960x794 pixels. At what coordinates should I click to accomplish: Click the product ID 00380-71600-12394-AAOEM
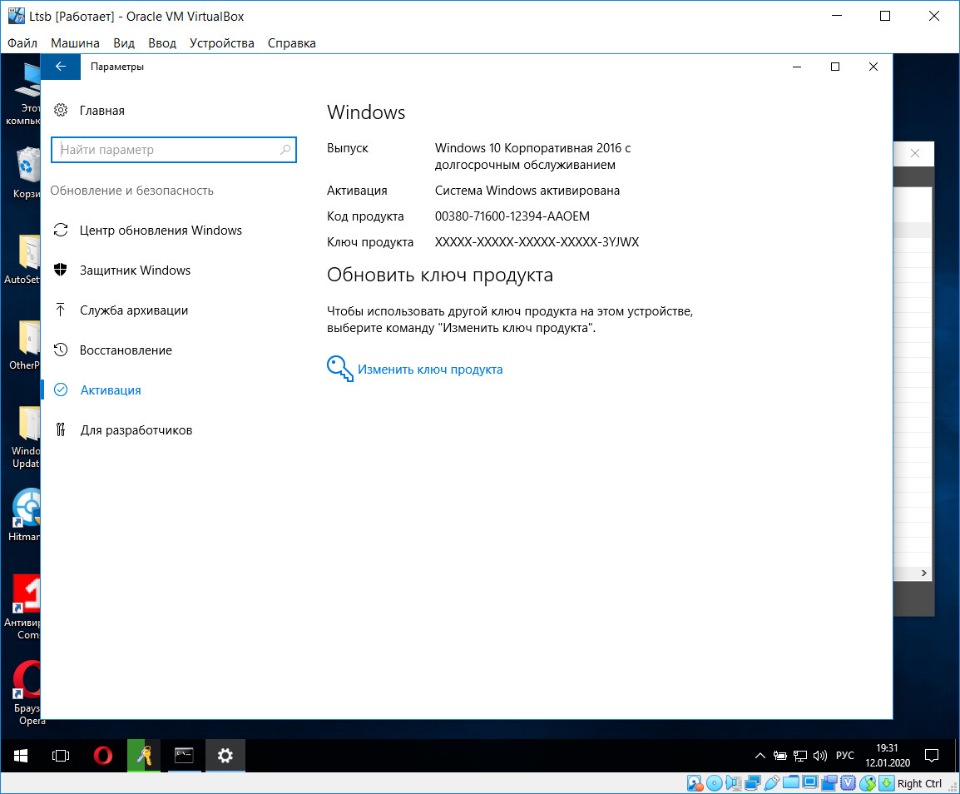point(512,216)
